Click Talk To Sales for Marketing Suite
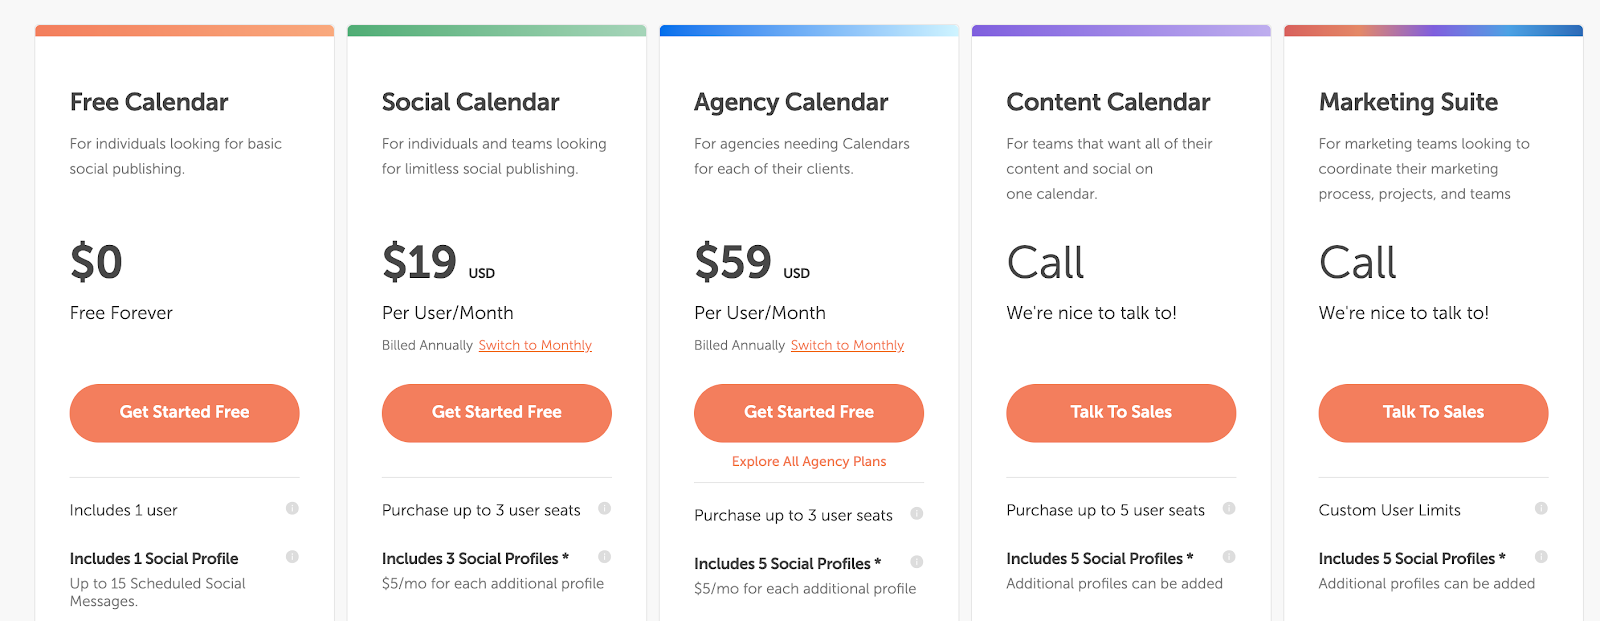Screen dimensions: 1600x621 click(x=1432, y=412)
